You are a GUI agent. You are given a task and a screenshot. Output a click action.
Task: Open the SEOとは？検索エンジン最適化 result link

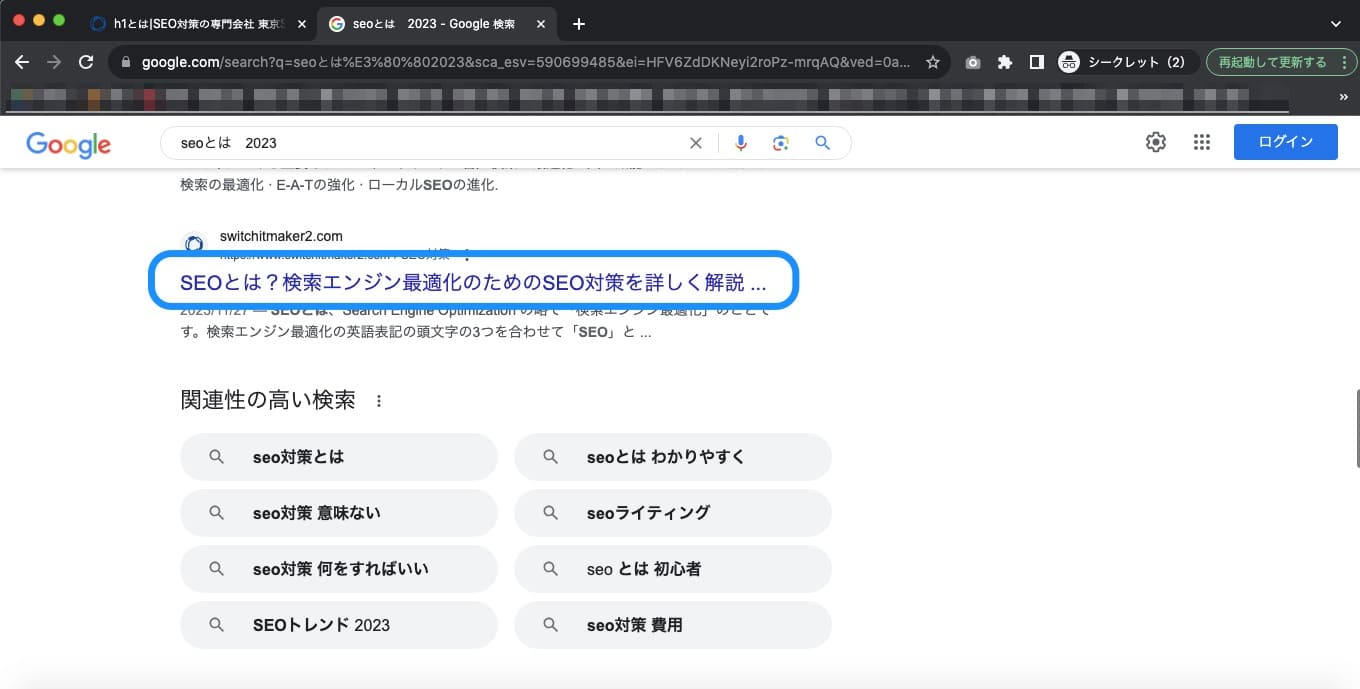pos(472,283)
